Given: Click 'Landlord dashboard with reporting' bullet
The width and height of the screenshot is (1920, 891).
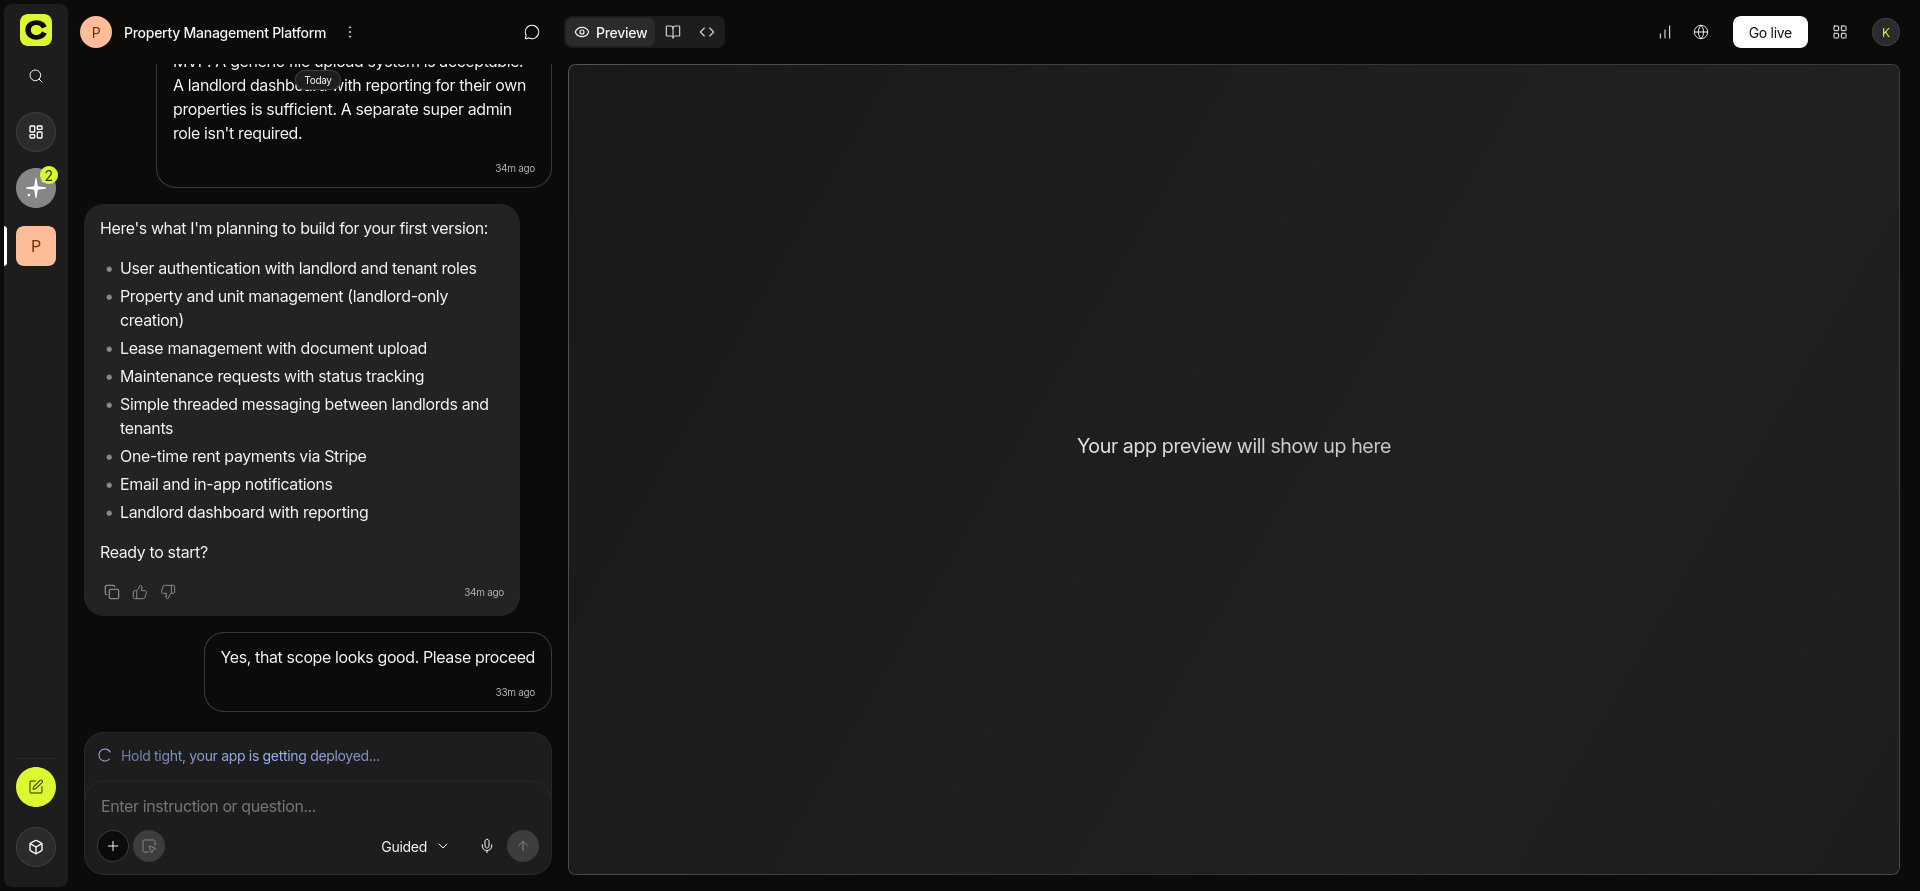Looking at the screenshot, I should click(244, 512).
